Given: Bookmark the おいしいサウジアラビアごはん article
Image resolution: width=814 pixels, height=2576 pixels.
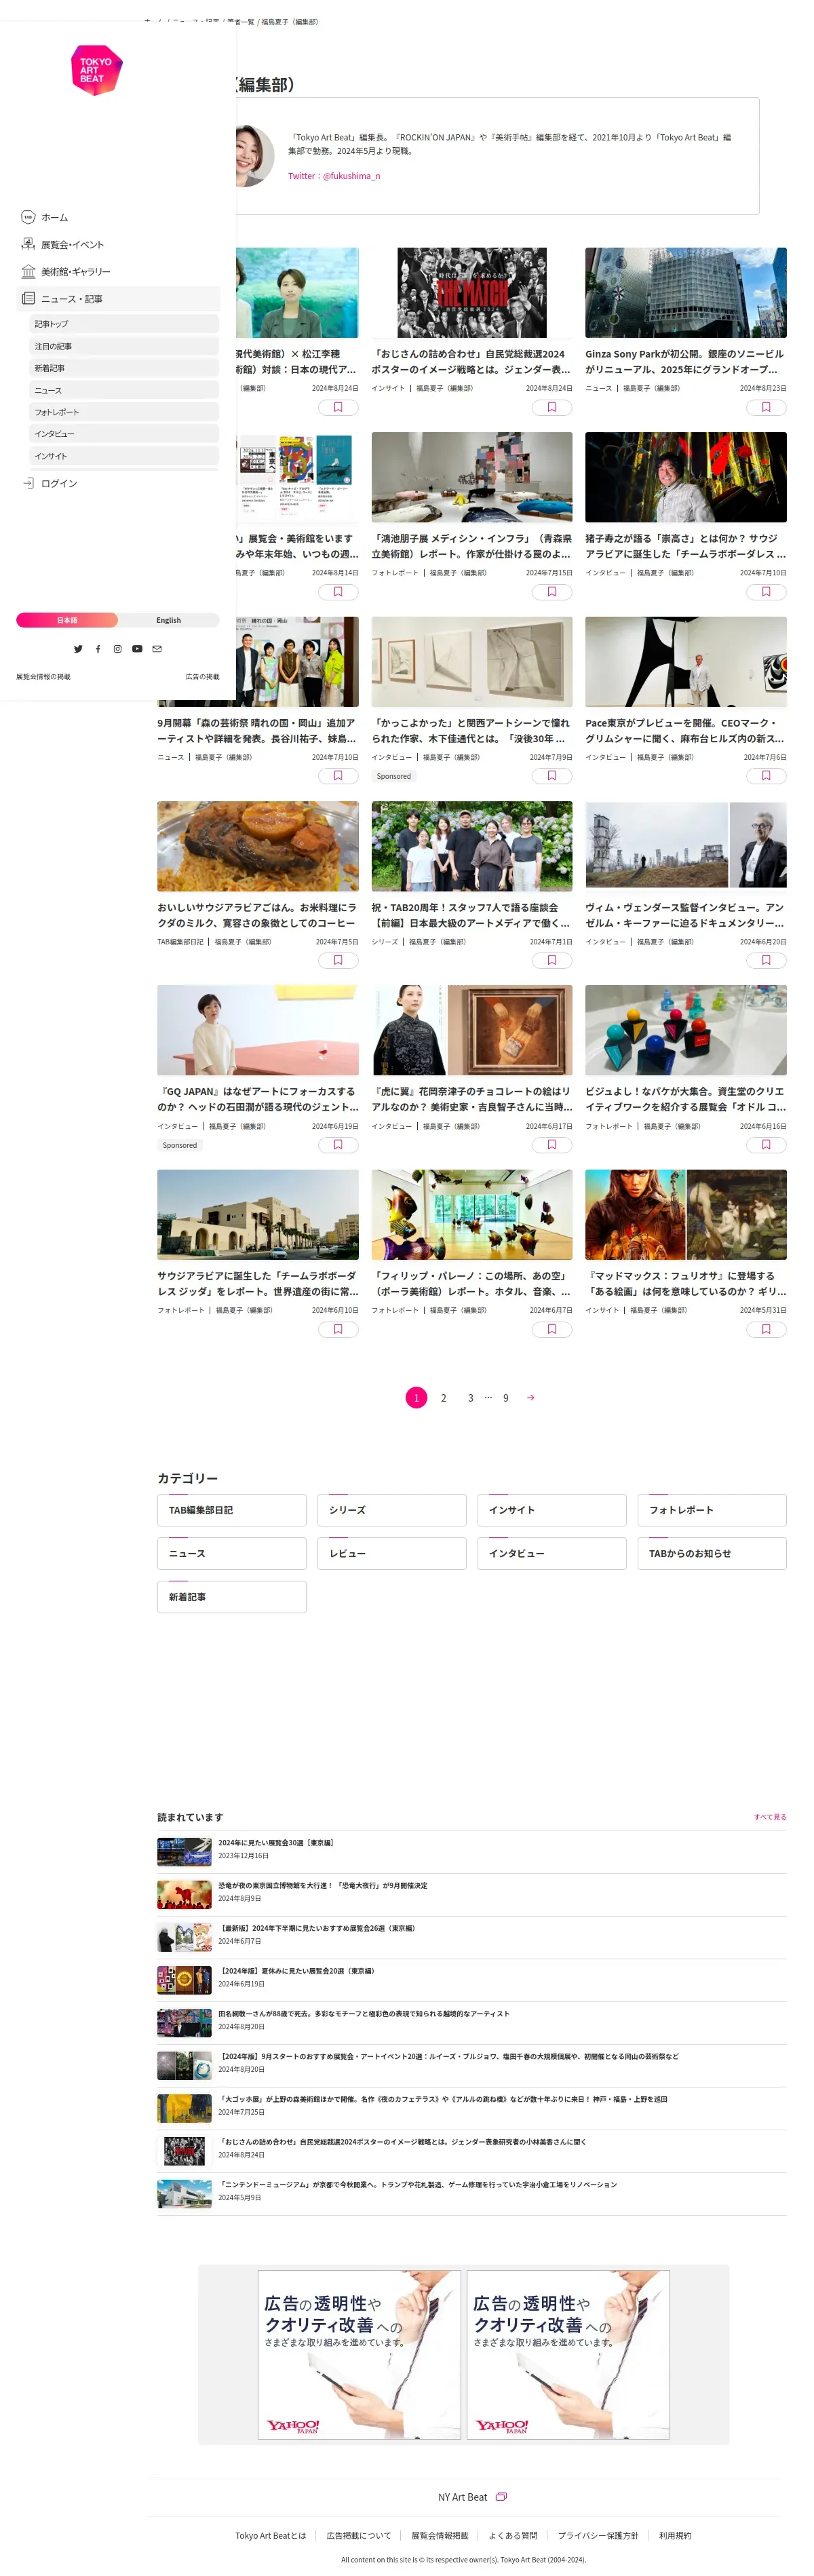Looking at the screenshot, I should pyautogui.click(x=338, y=961).
